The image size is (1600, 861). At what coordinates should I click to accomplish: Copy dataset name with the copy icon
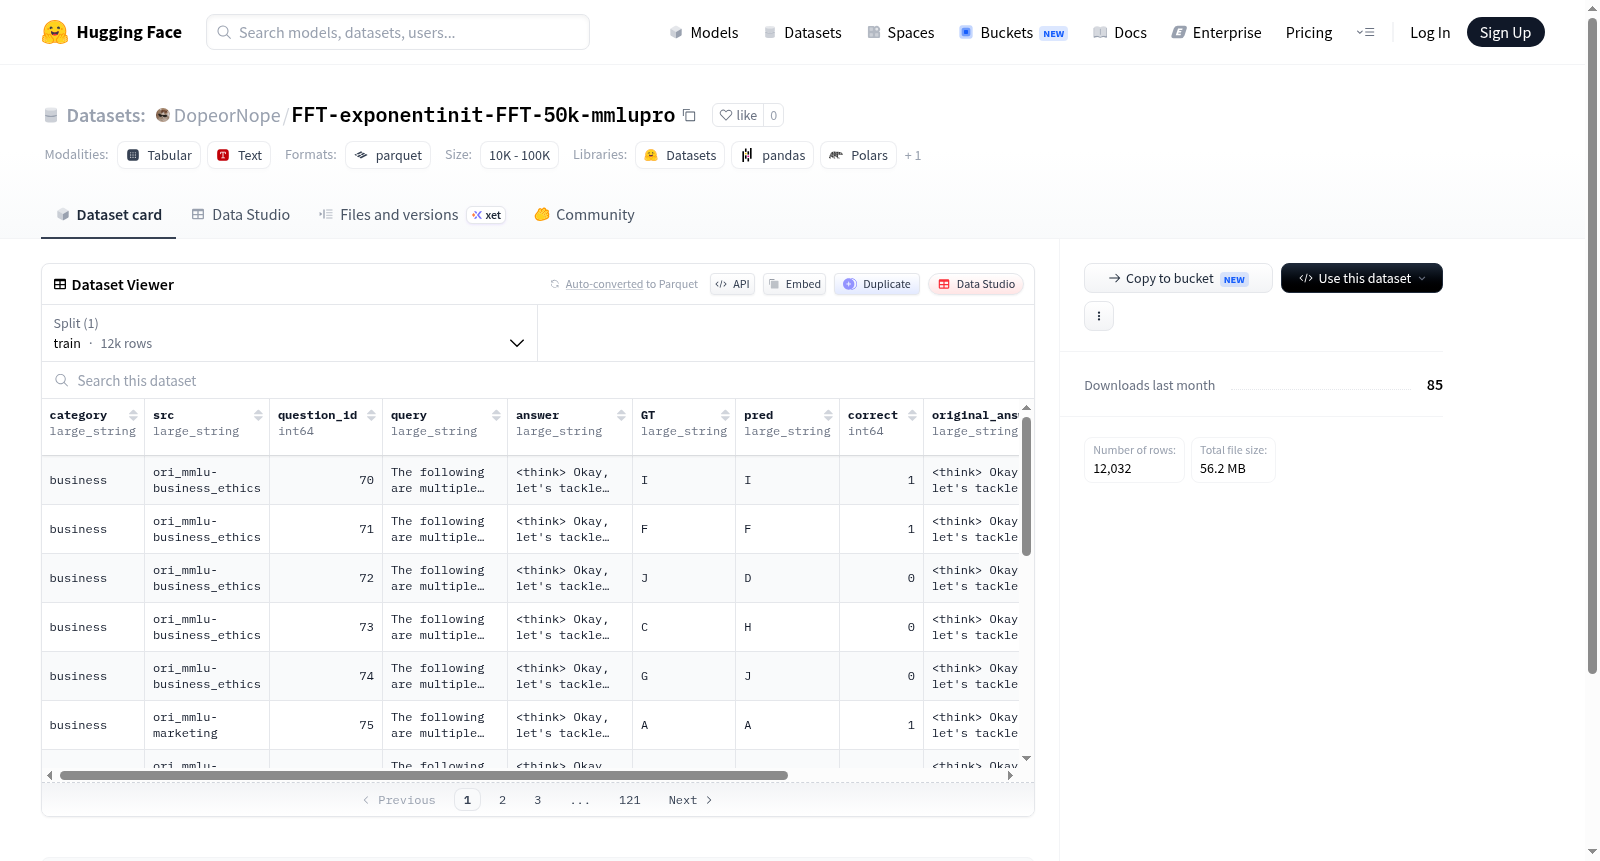(689, 115)
